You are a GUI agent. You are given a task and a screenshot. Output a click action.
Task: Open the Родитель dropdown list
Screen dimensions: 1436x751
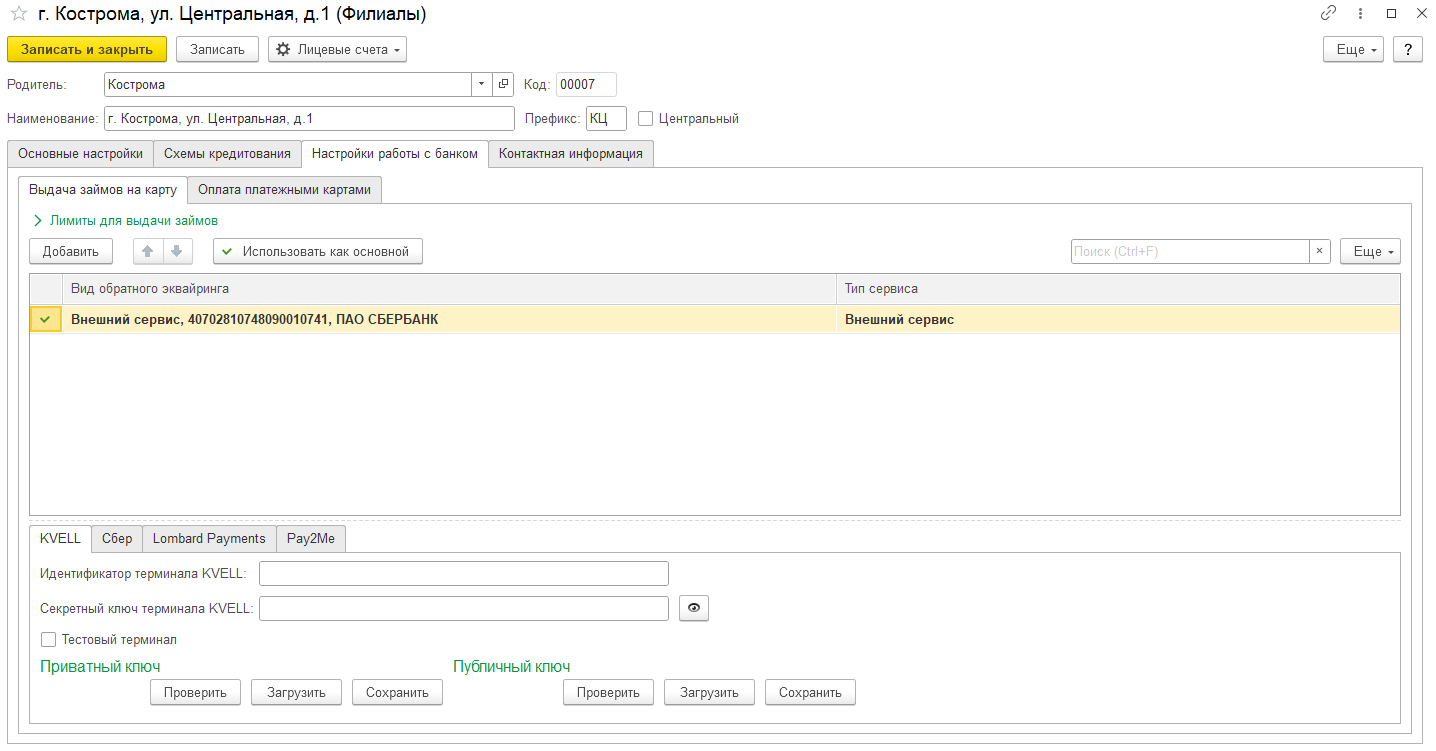[x=482, y=85]
